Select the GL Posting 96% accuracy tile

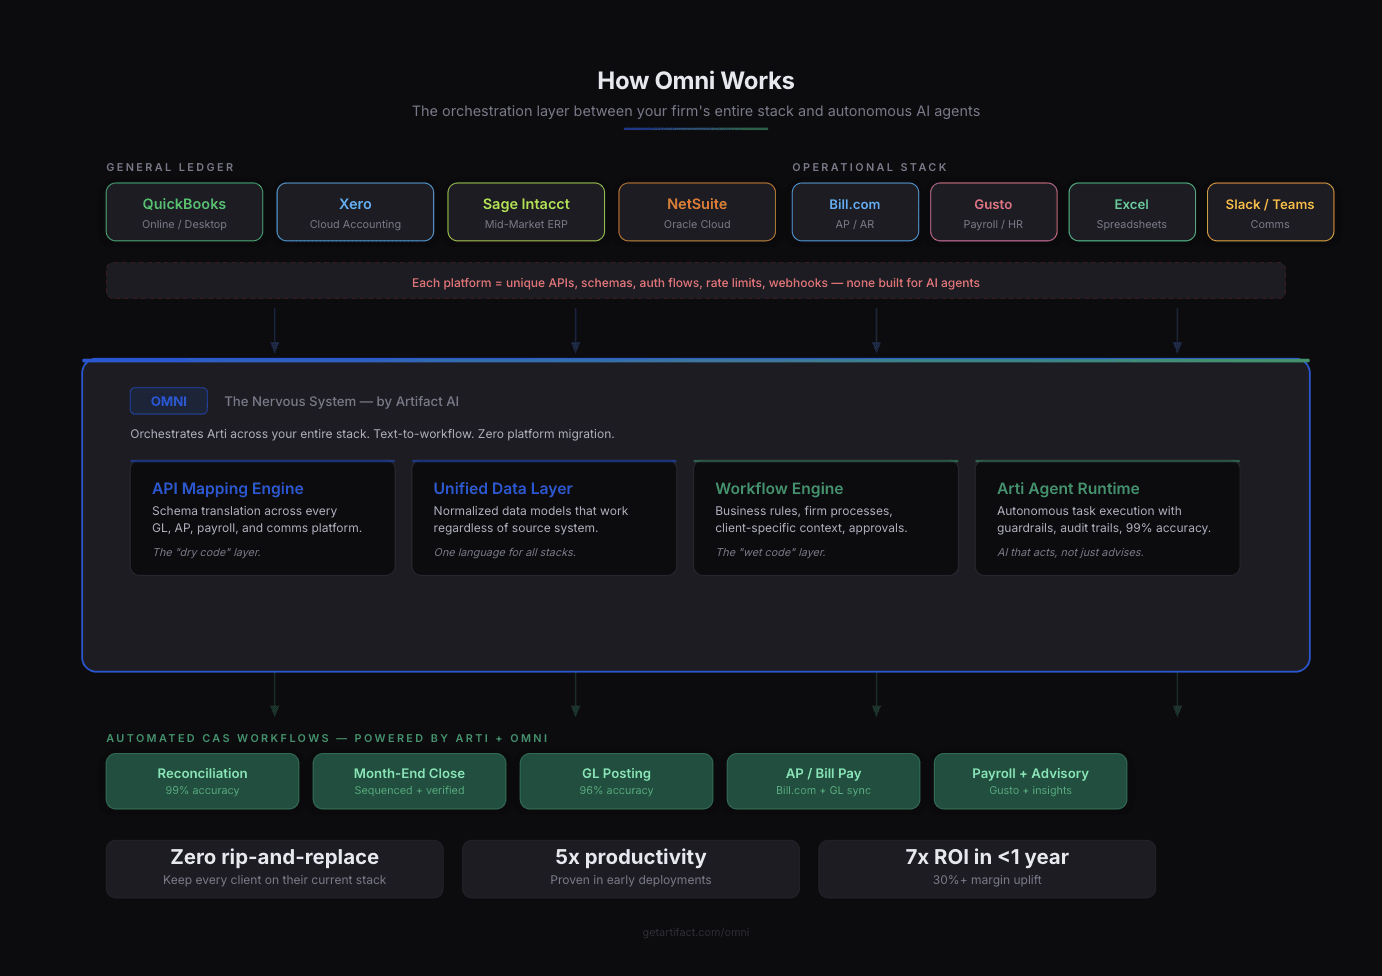tap(616, 781)
